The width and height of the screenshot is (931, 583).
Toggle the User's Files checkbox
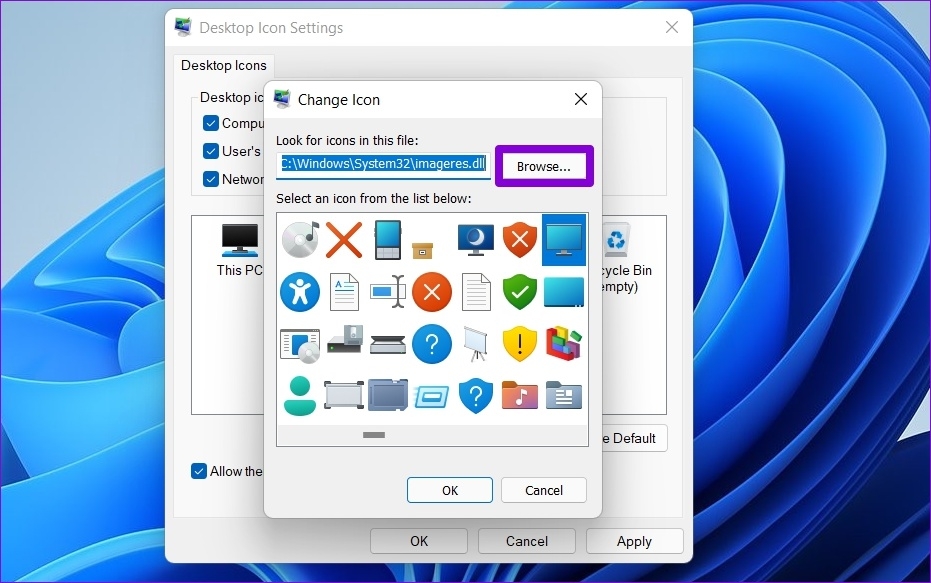[210, 151]
